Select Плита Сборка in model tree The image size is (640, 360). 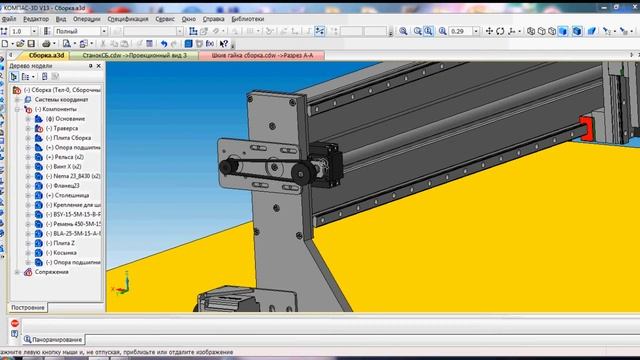point(68,138)
